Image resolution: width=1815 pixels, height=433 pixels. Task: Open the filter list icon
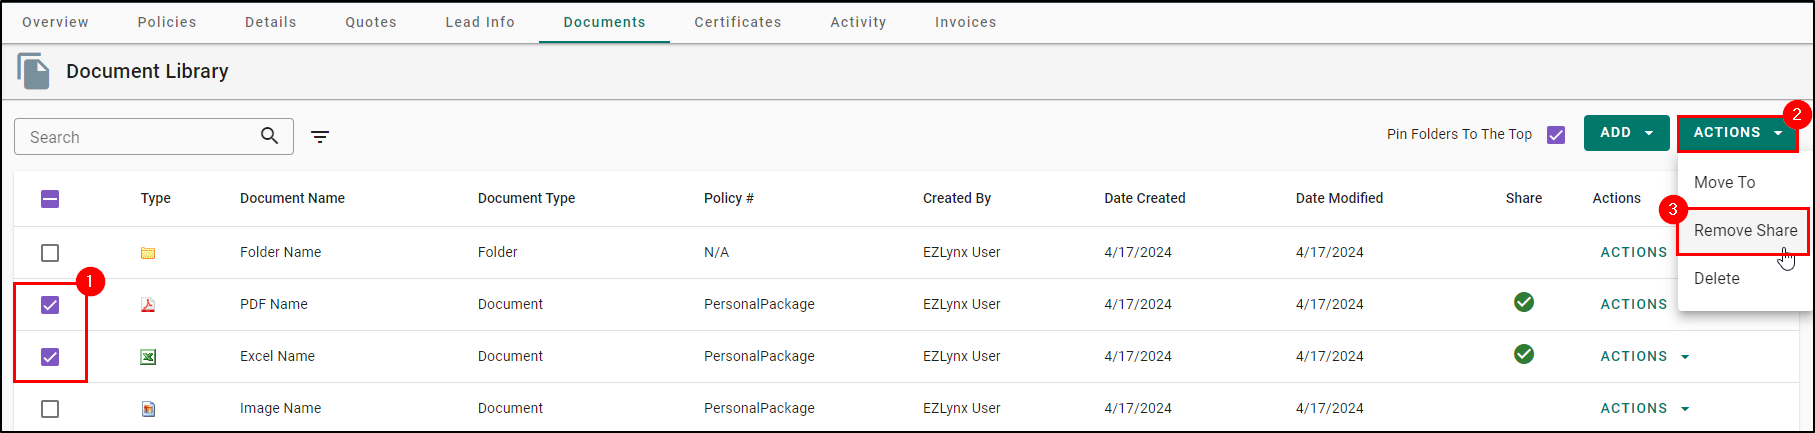pos(320,137)
